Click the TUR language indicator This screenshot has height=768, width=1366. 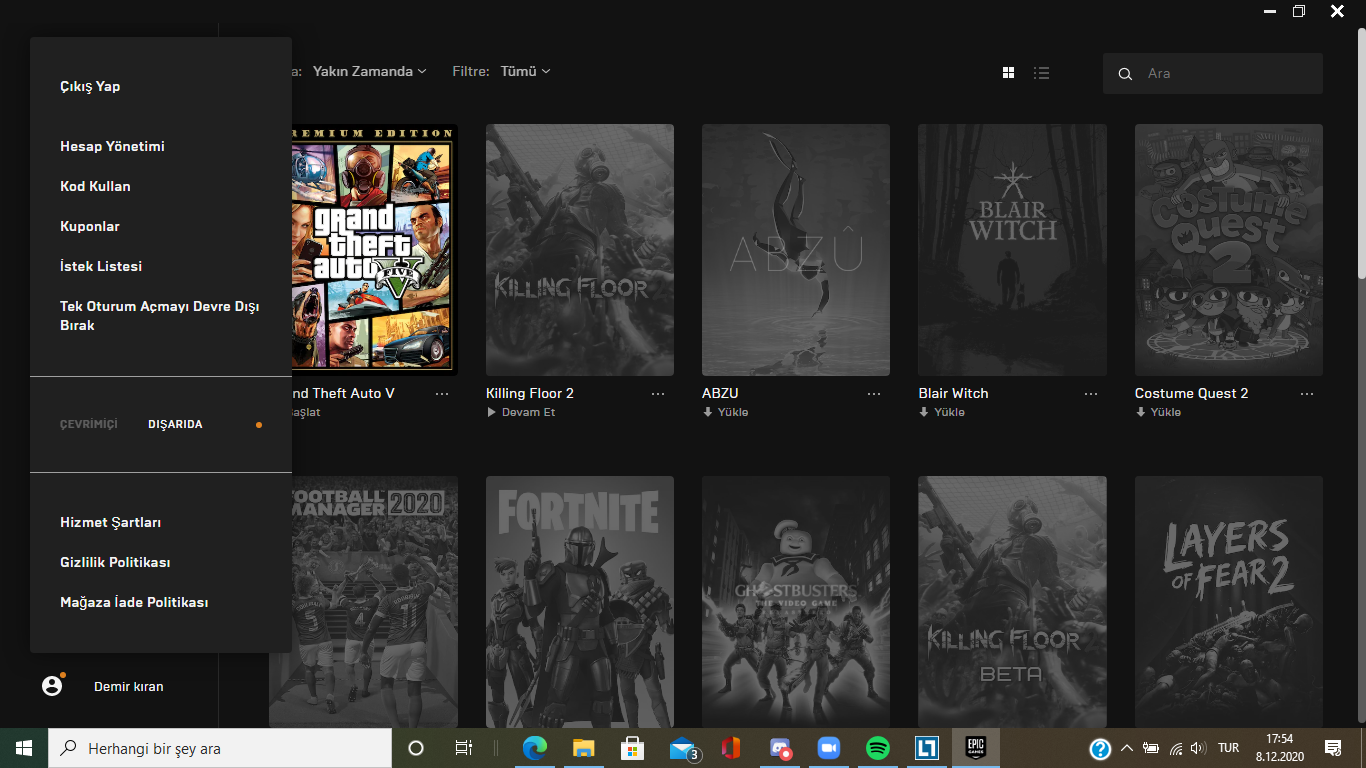pos(1229,748)
